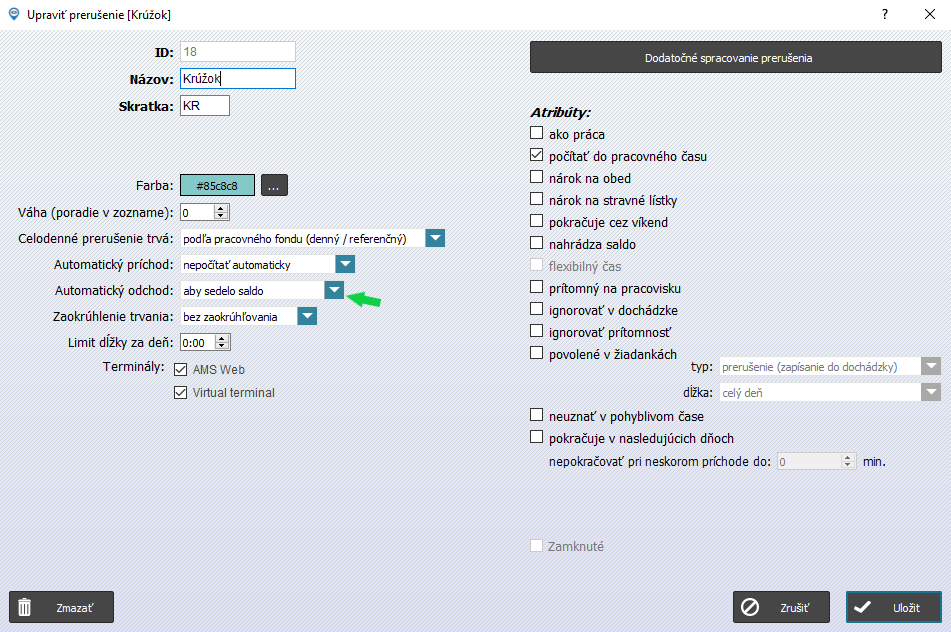
Task: Open the Zaokrúhlenie trvania dropdown
Action: point(307,316)
